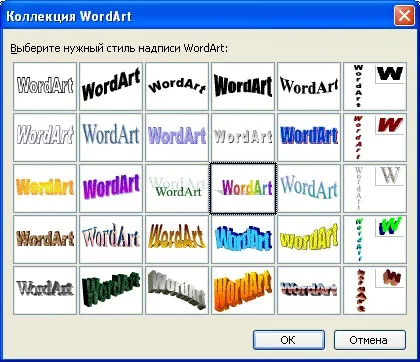Select dark red vertical WordArt style
The width and height of the screenshot is (420, 362).
[x=375, y=137]
